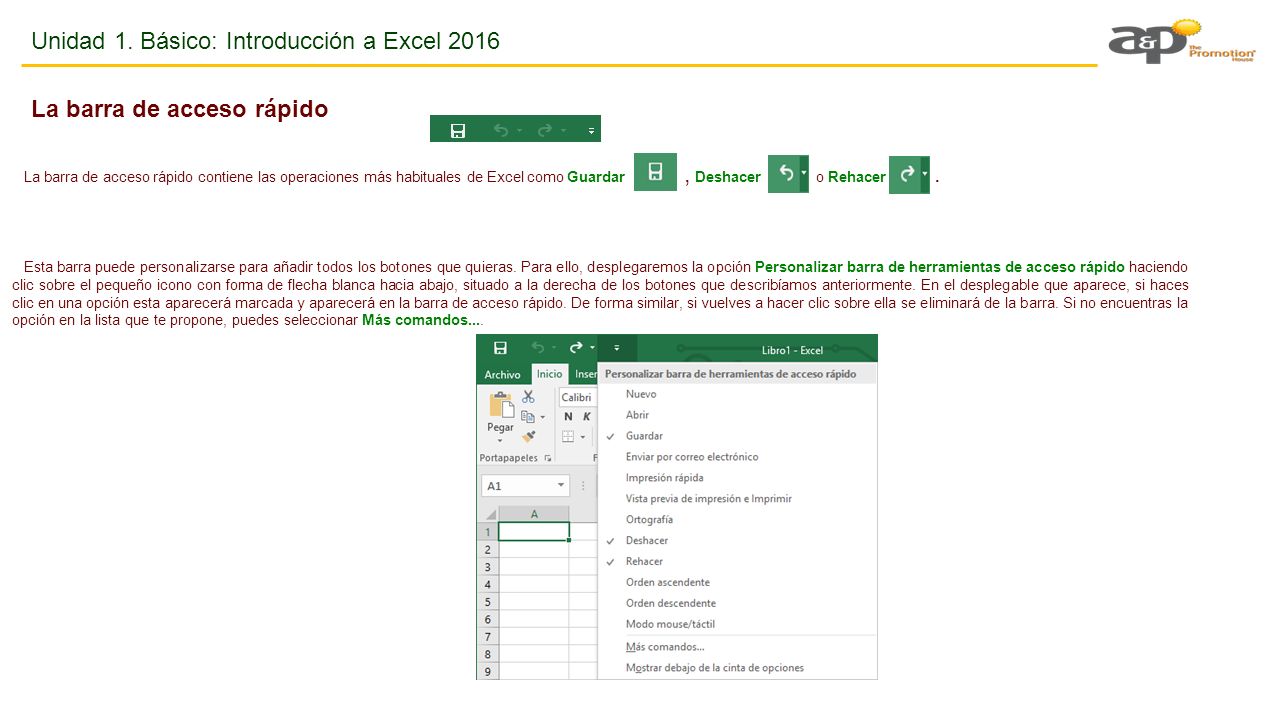Enable the Ortografía option
The height and width of the screenshot is (720, 1280).
(737, 520)
